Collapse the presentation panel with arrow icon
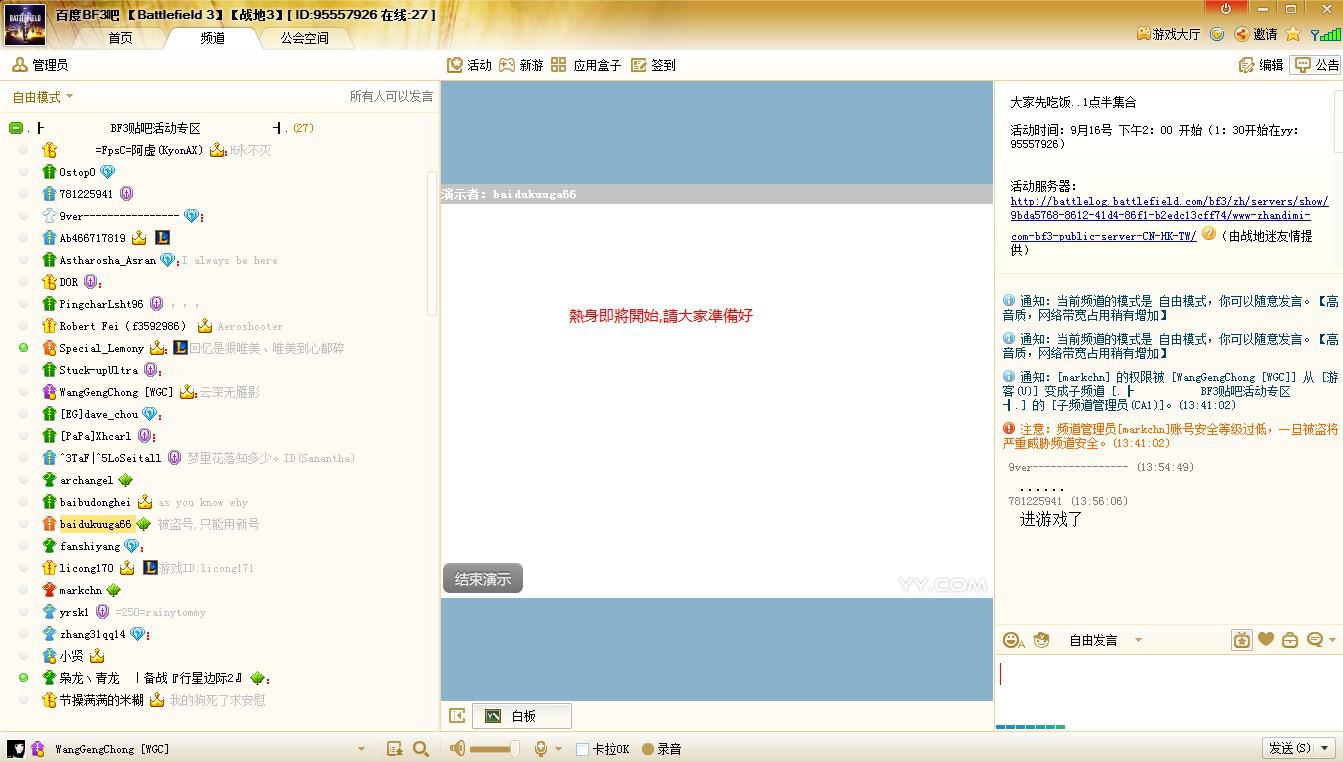This screenshot has width=1343, height=762. [x=457, y=716]
